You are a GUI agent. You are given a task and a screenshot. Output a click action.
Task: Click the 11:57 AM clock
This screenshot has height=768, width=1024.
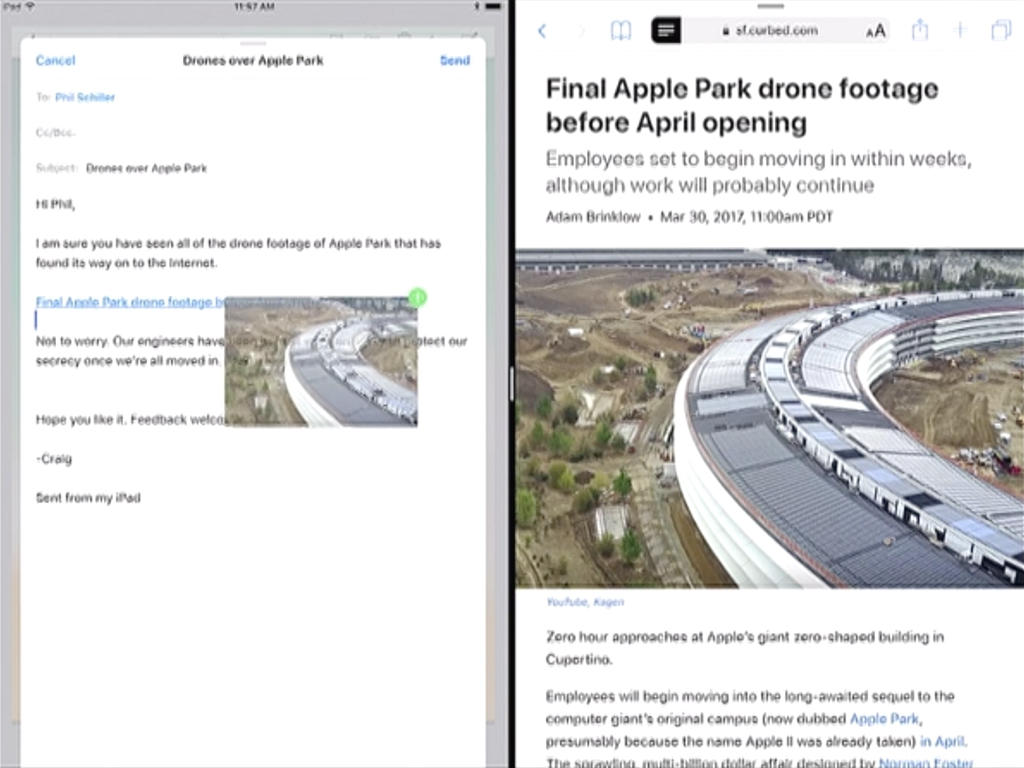254,7
